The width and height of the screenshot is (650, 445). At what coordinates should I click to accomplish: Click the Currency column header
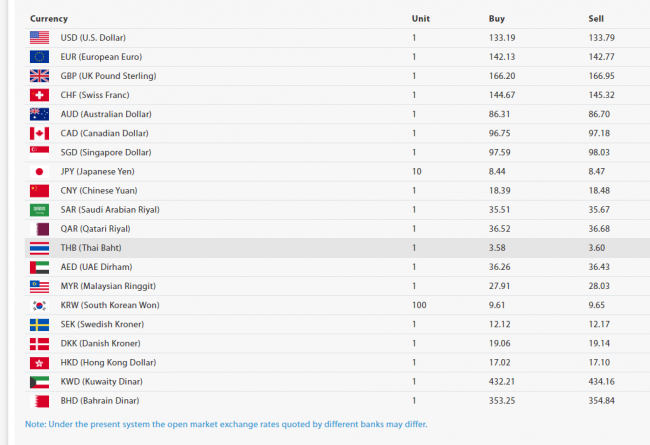click(49, 18)
